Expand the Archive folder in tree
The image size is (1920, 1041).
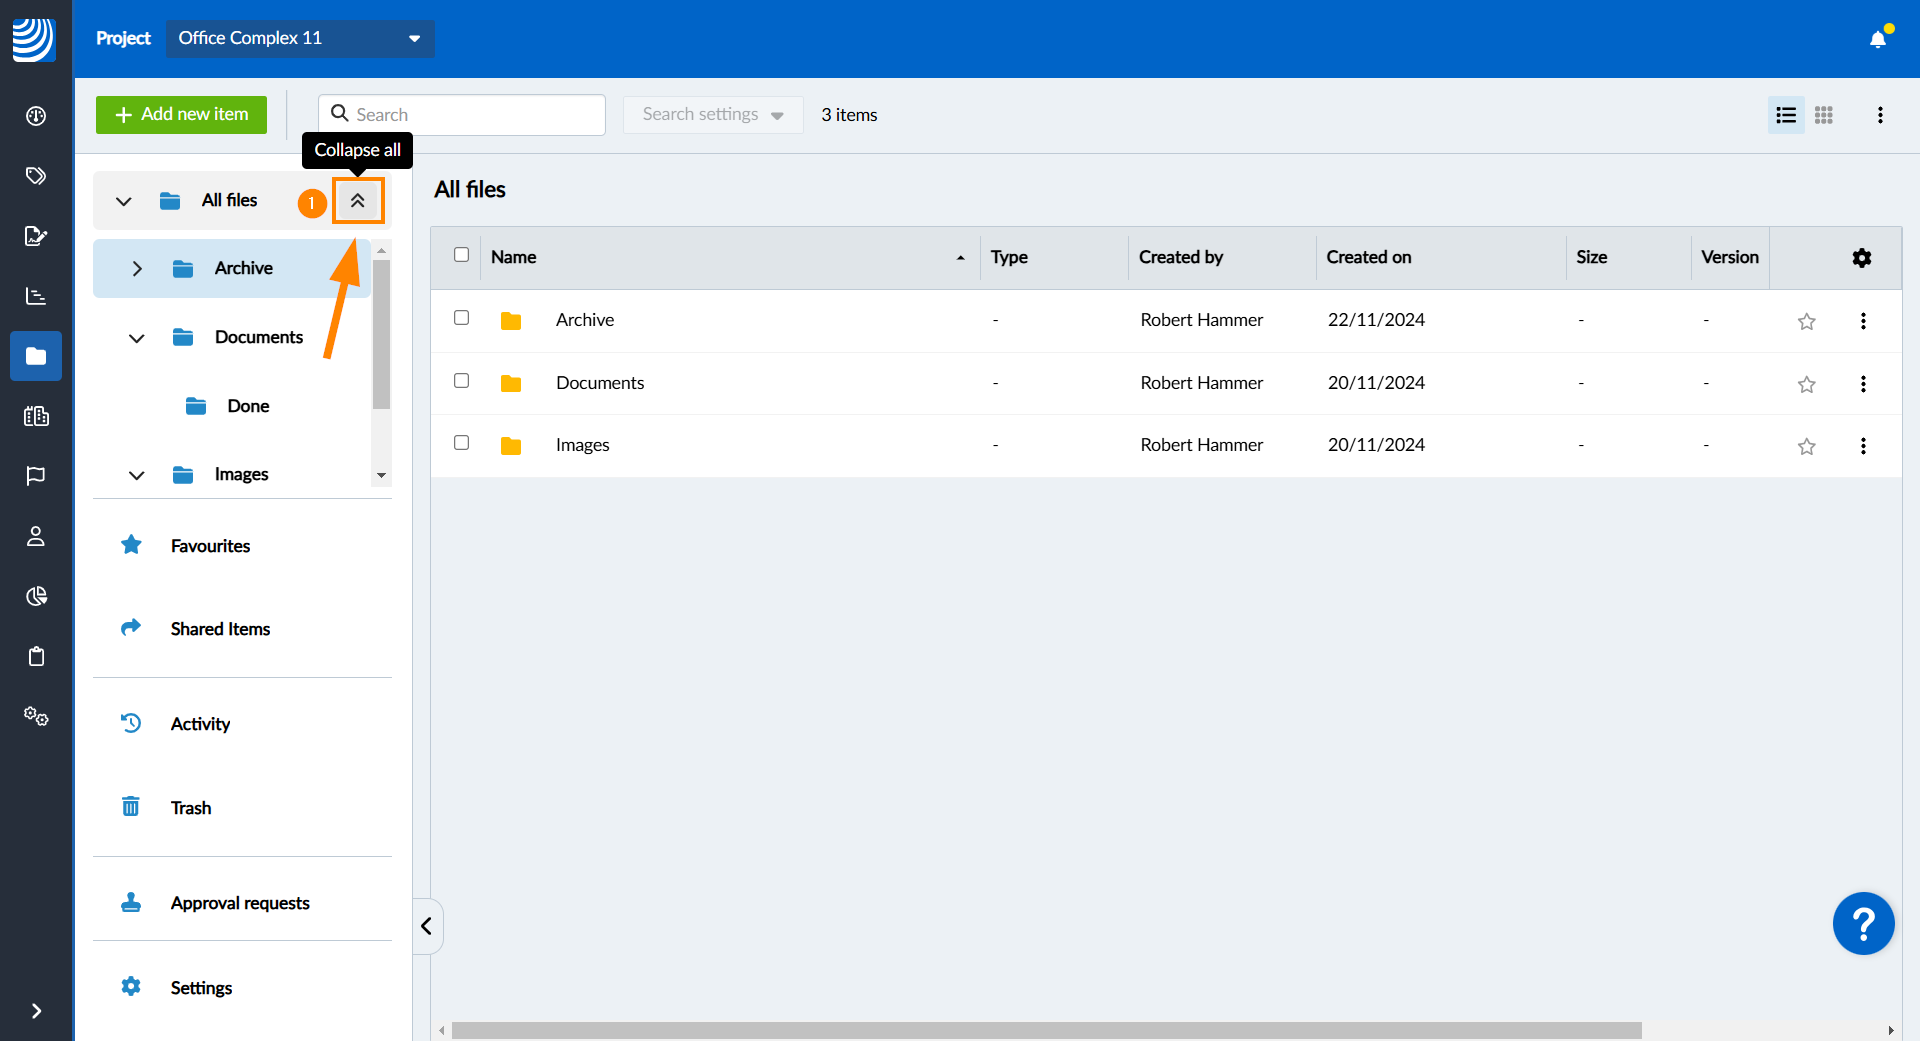click(x=137, y=269)
